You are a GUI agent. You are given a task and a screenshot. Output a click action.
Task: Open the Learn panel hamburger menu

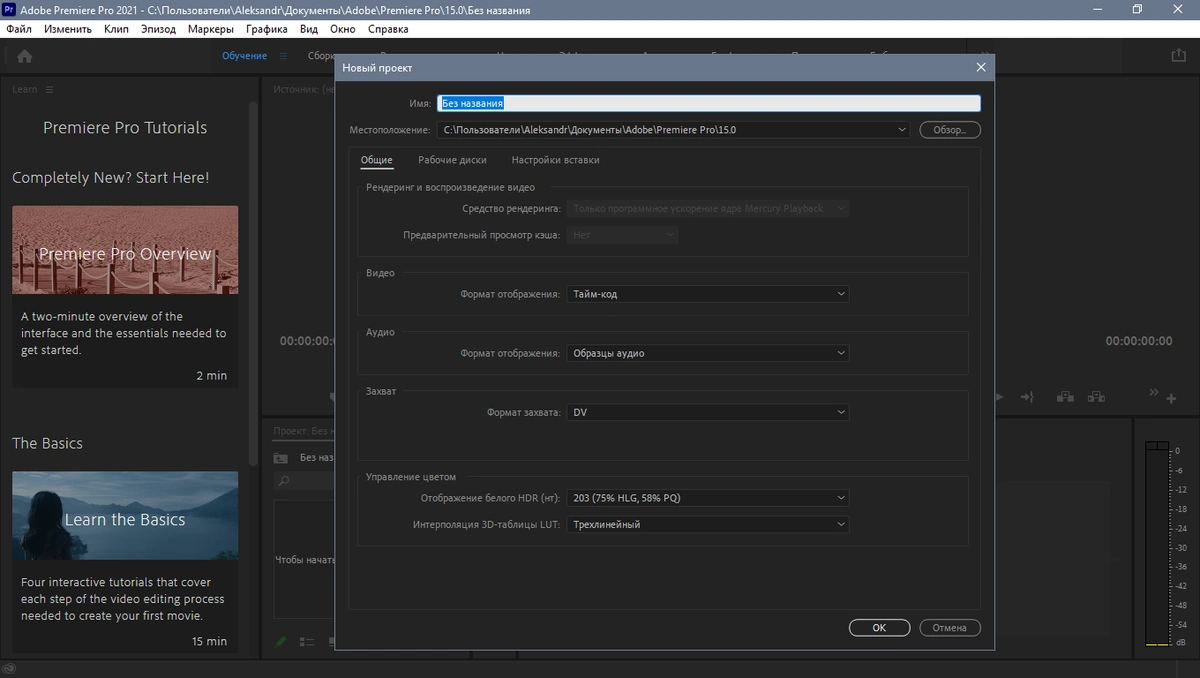[50, 89]
